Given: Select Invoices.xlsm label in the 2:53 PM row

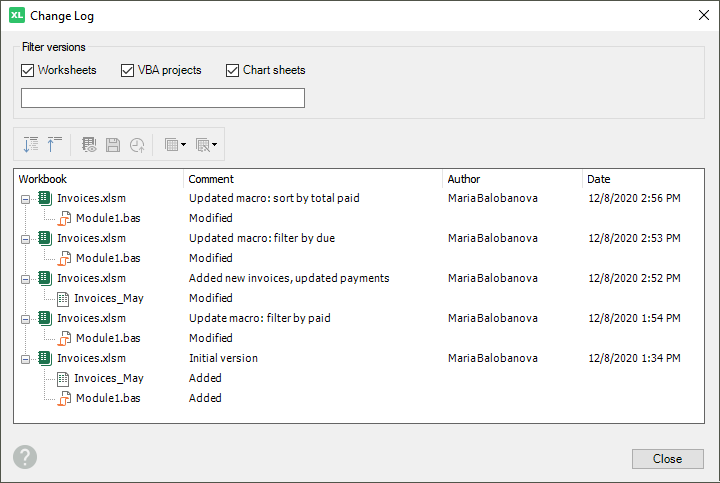Looking at the screenshot, I should 91,238.
